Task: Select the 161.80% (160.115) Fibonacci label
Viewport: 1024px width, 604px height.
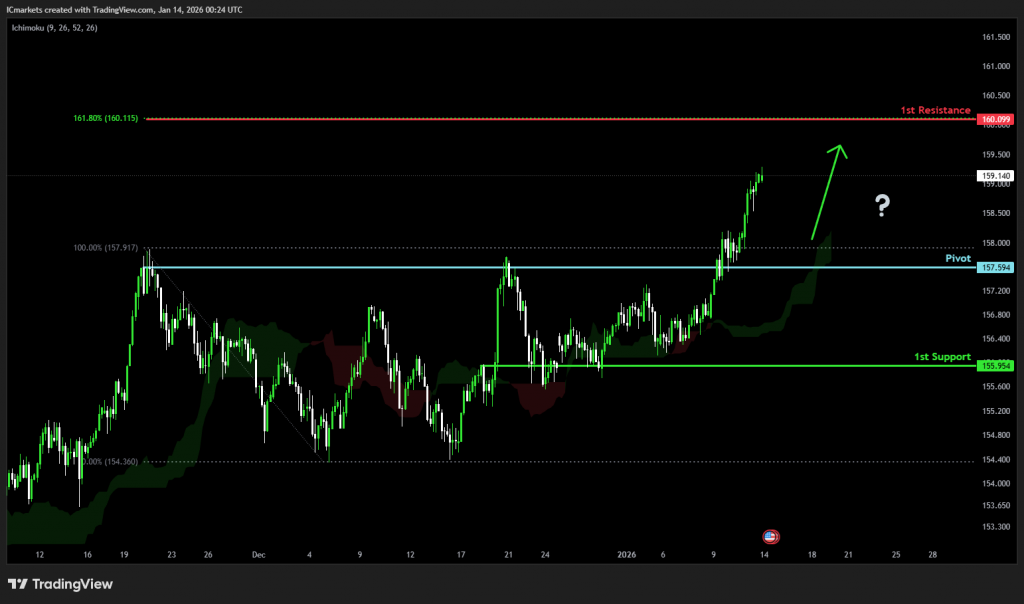Action: 108,119
